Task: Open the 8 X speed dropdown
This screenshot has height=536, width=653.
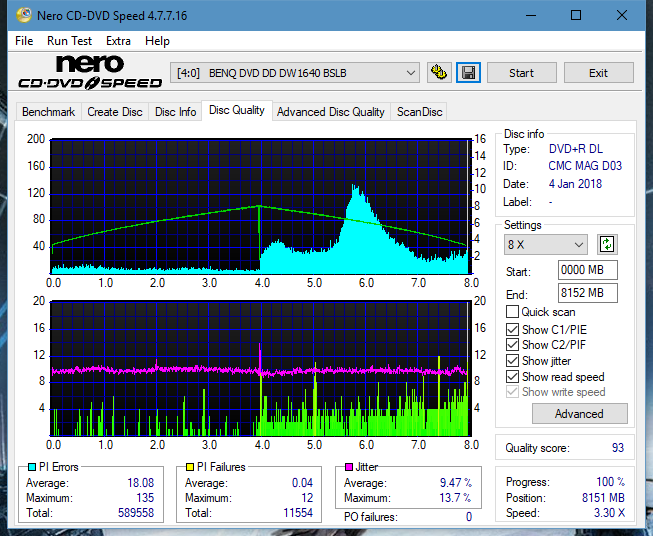Action: [546, 244]
